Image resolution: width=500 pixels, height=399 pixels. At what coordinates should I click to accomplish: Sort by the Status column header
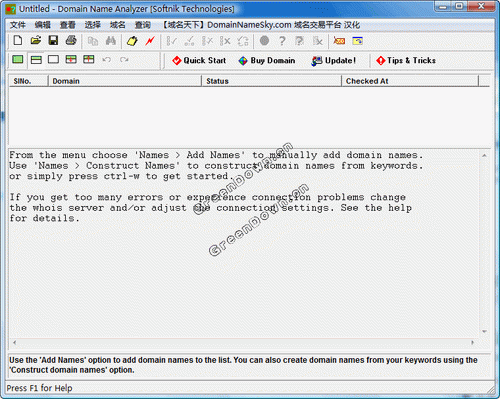(272, 81)
